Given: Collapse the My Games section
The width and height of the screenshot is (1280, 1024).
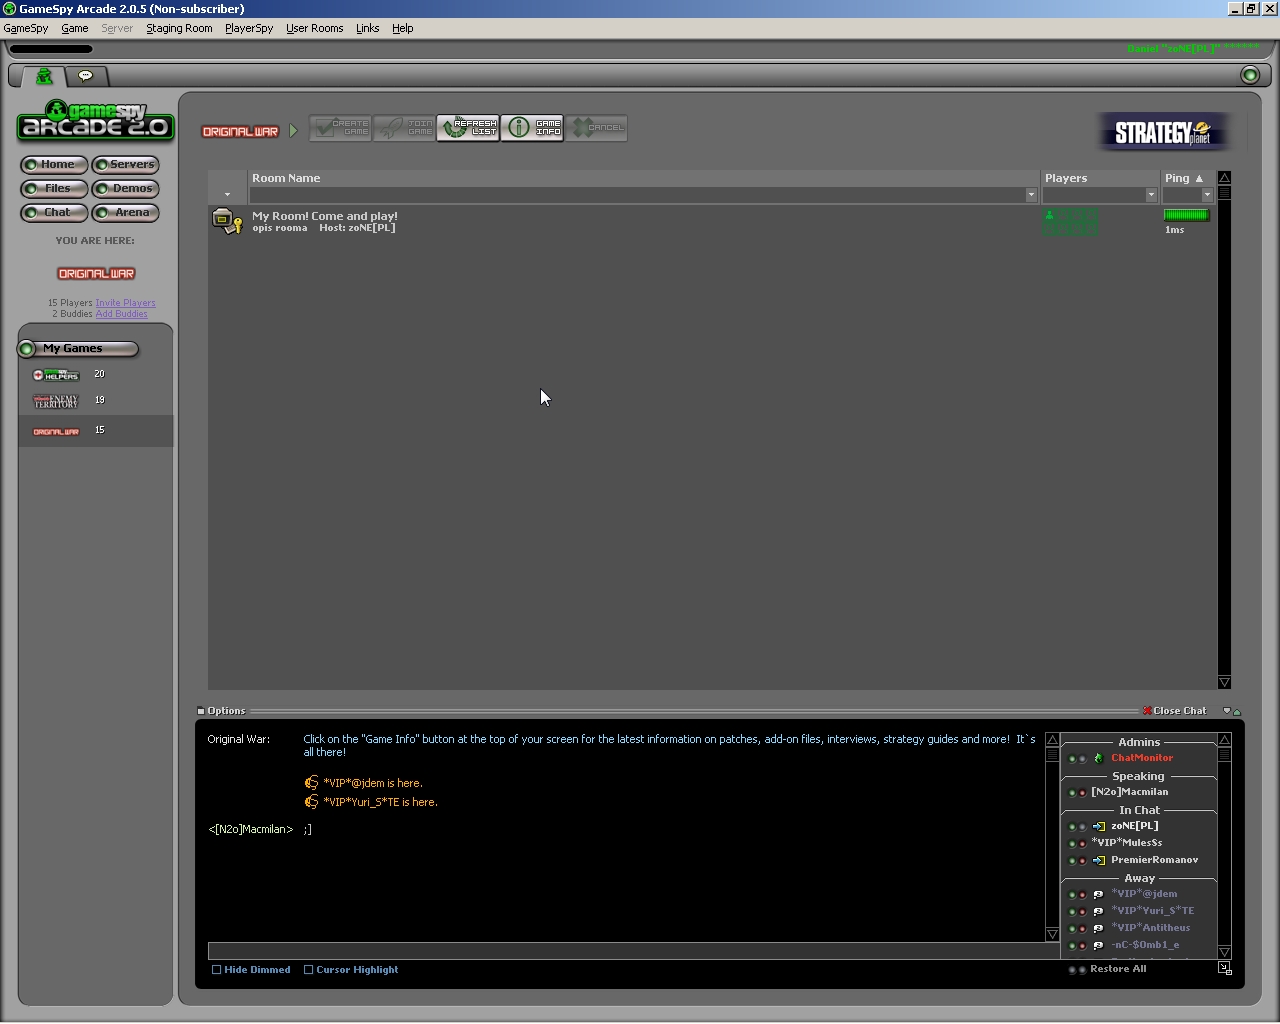Looking at the screenshot, I should 27,349.
